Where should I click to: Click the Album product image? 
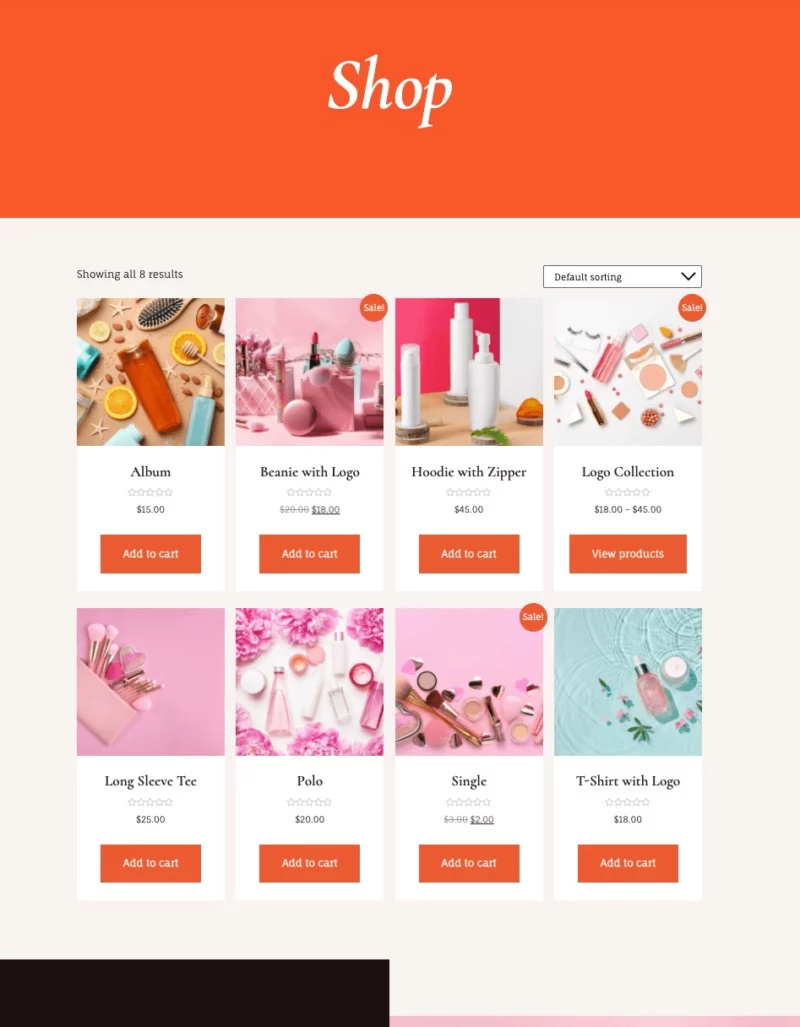(151, 372)
